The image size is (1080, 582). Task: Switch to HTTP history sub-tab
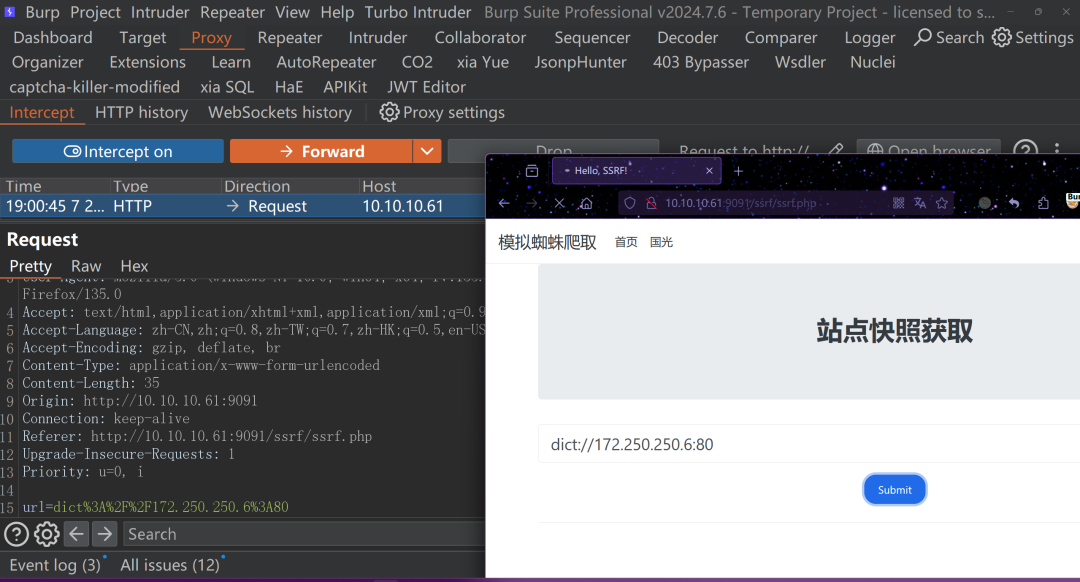pyautogui.click(x=141, y=112)
